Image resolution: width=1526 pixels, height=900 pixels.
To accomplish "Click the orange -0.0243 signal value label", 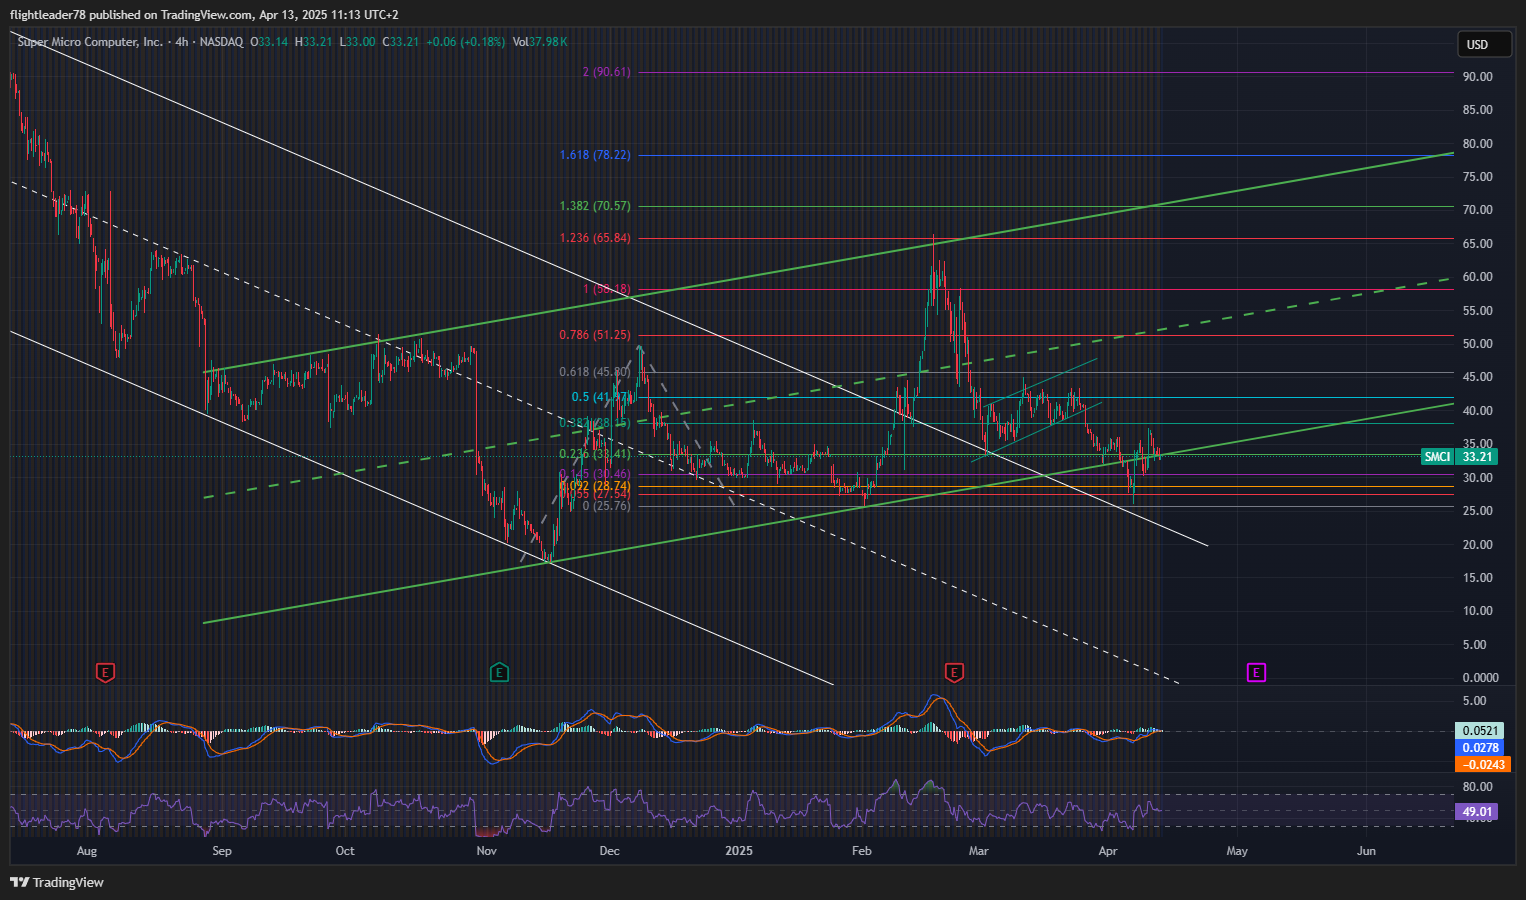I will pos(1481,765).
